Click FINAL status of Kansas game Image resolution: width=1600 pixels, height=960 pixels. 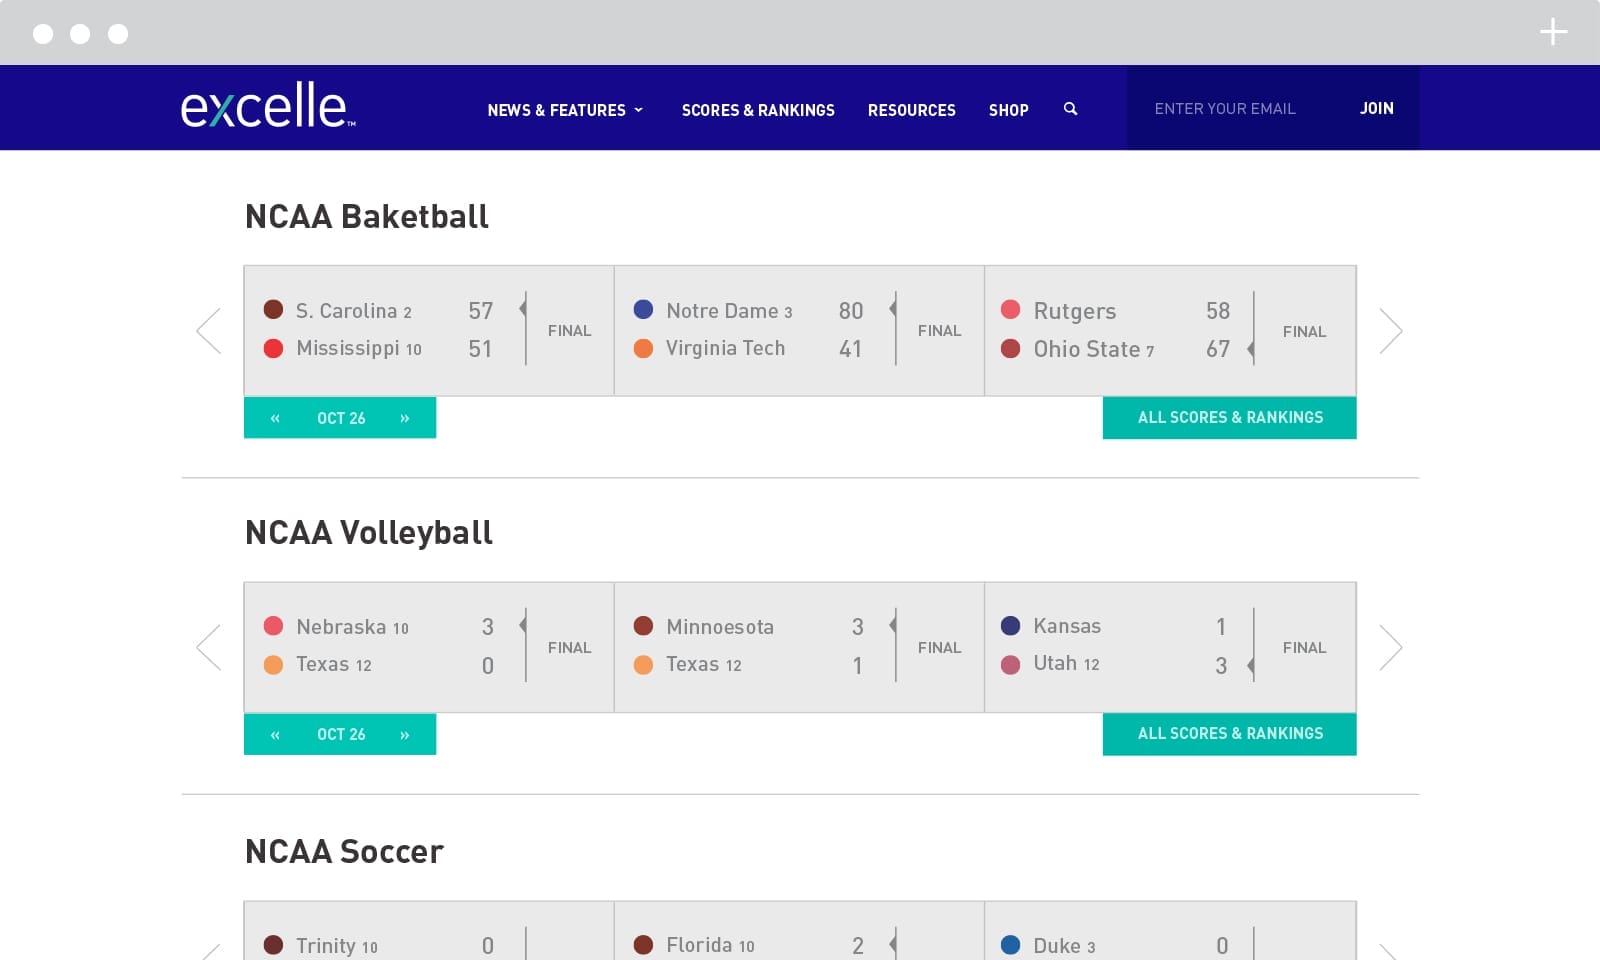tap(1304, 648)
